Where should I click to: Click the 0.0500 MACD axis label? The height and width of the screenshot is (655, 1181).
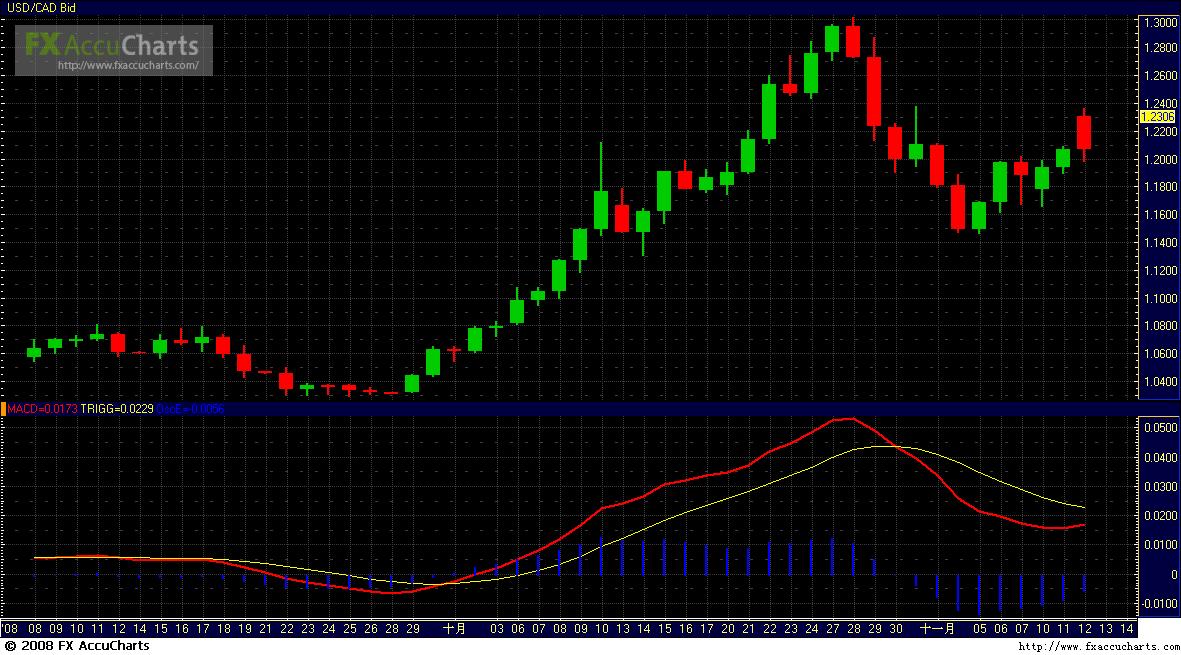(x=1160, y=428)
